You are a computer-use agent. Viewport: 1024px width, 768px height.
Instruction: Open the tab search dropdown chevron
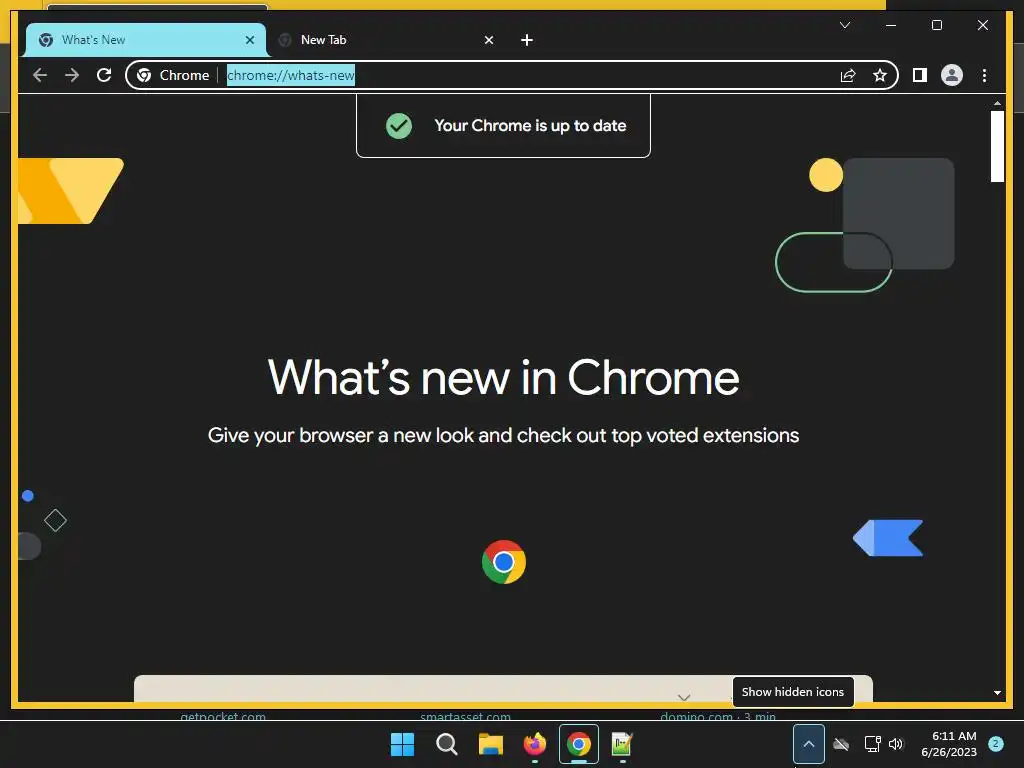pyautogui.click(x=844, y=25)
